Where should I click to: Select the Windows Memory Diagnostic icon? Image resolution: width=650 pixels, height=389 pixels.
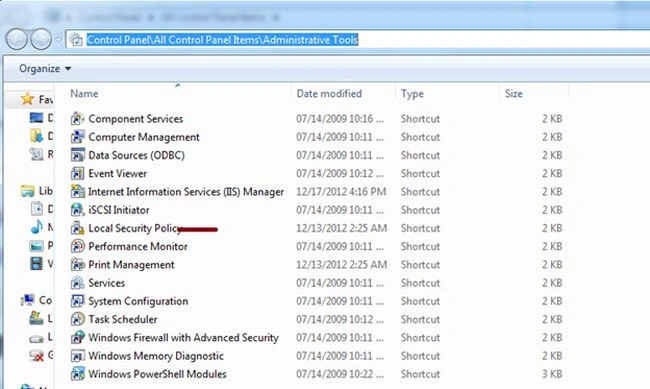point(78,356)
